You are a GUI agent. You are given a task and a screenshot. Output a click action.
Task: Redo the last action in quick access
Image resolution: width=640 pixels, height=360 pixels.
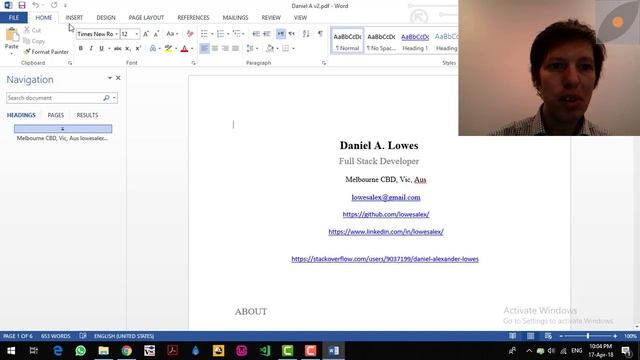click(54, 5)
